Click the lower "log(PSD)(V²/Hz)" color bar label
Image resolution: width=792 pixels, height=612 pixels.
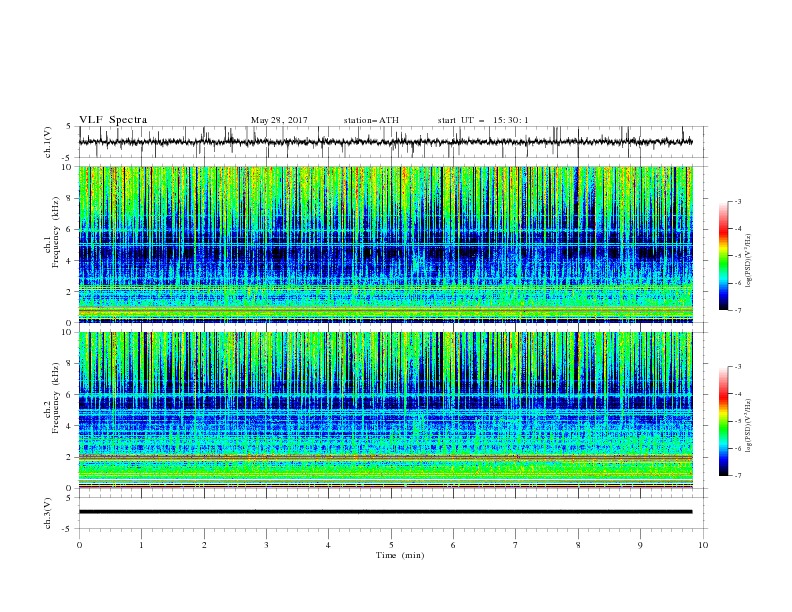(748, 426)
